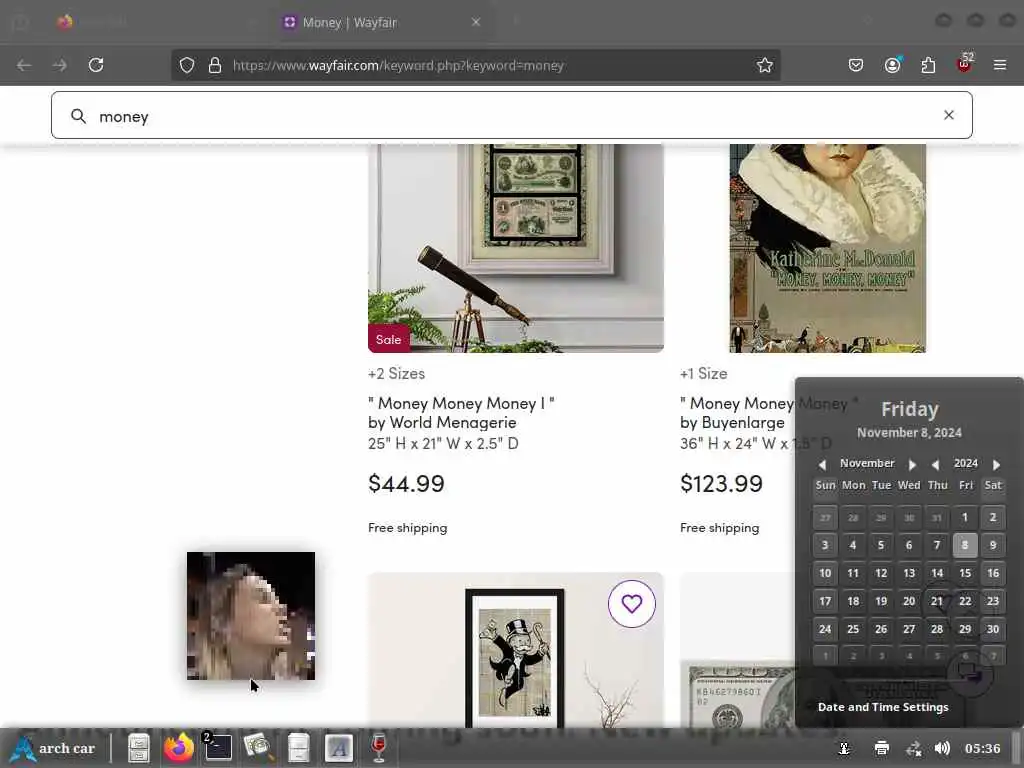
Task: Go back to the previous page
Action: (x=24, y=65)
